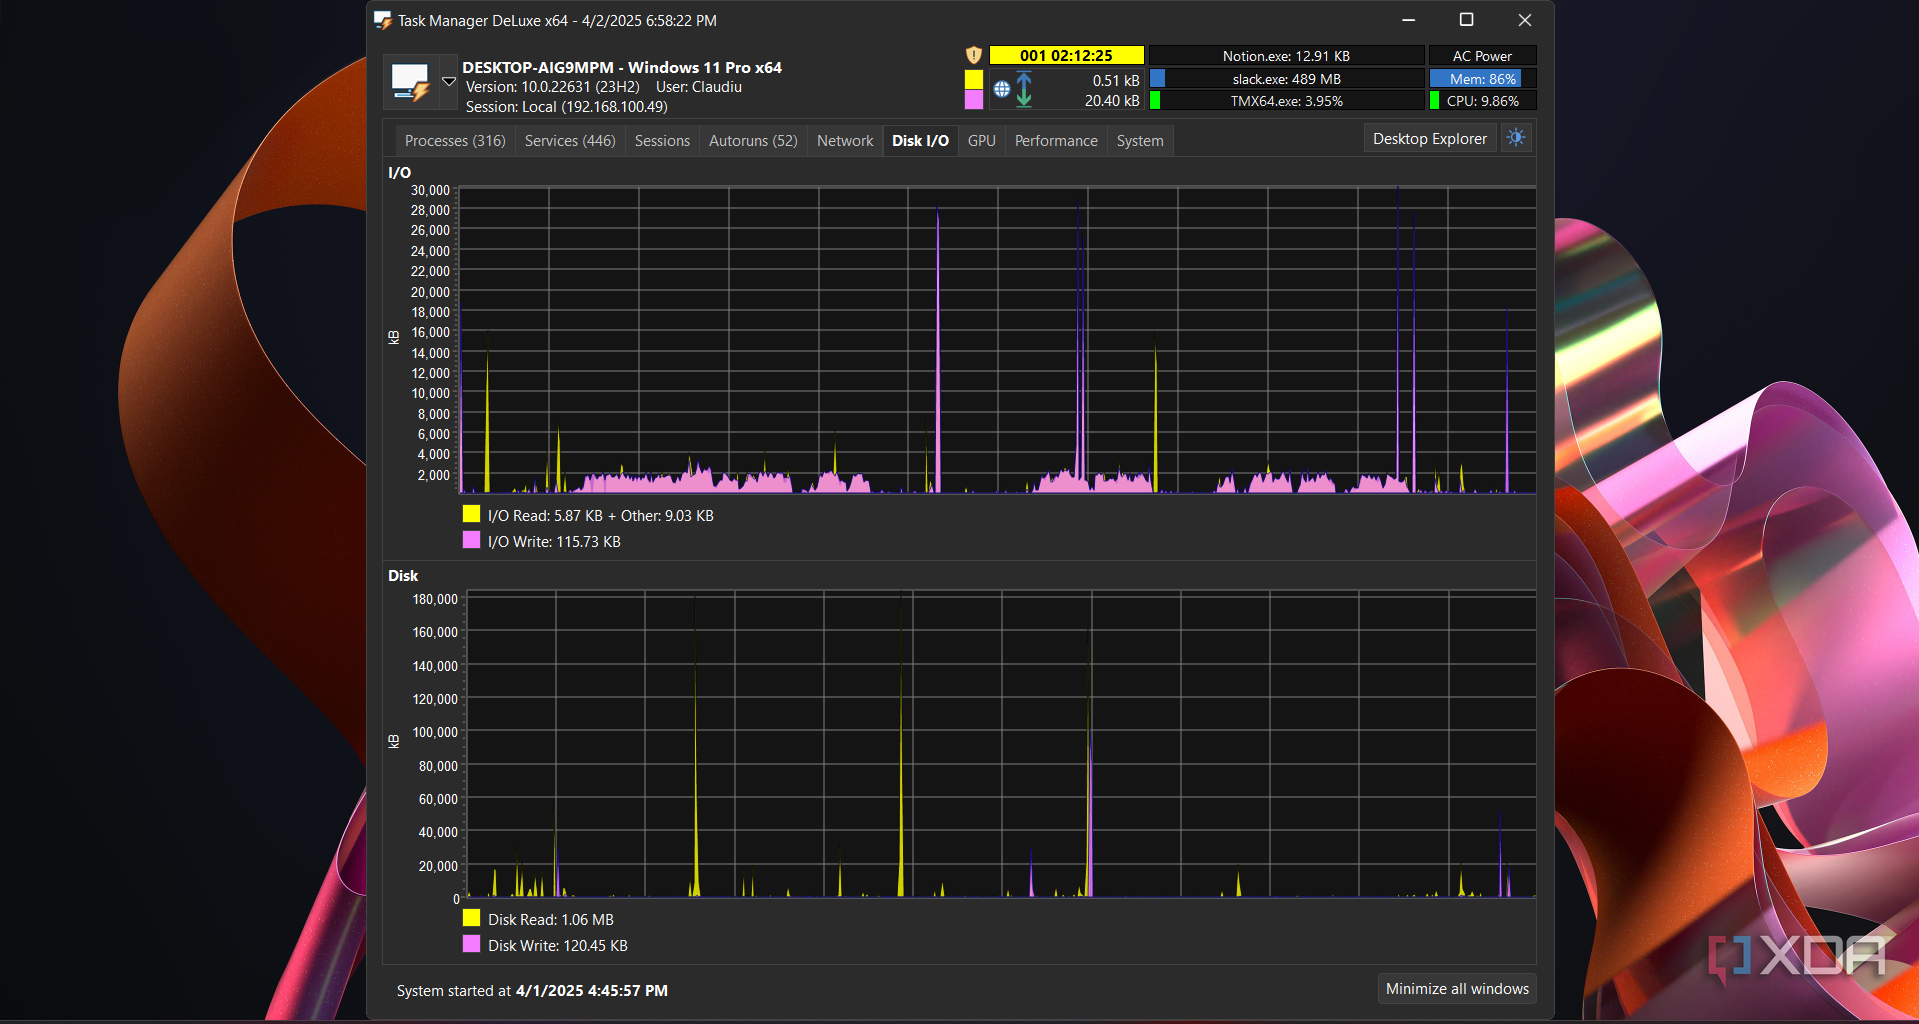Screen dimensions: 1919x1024
Task: Click the Mem: 86% usage bar
Action: point(1482,79)
